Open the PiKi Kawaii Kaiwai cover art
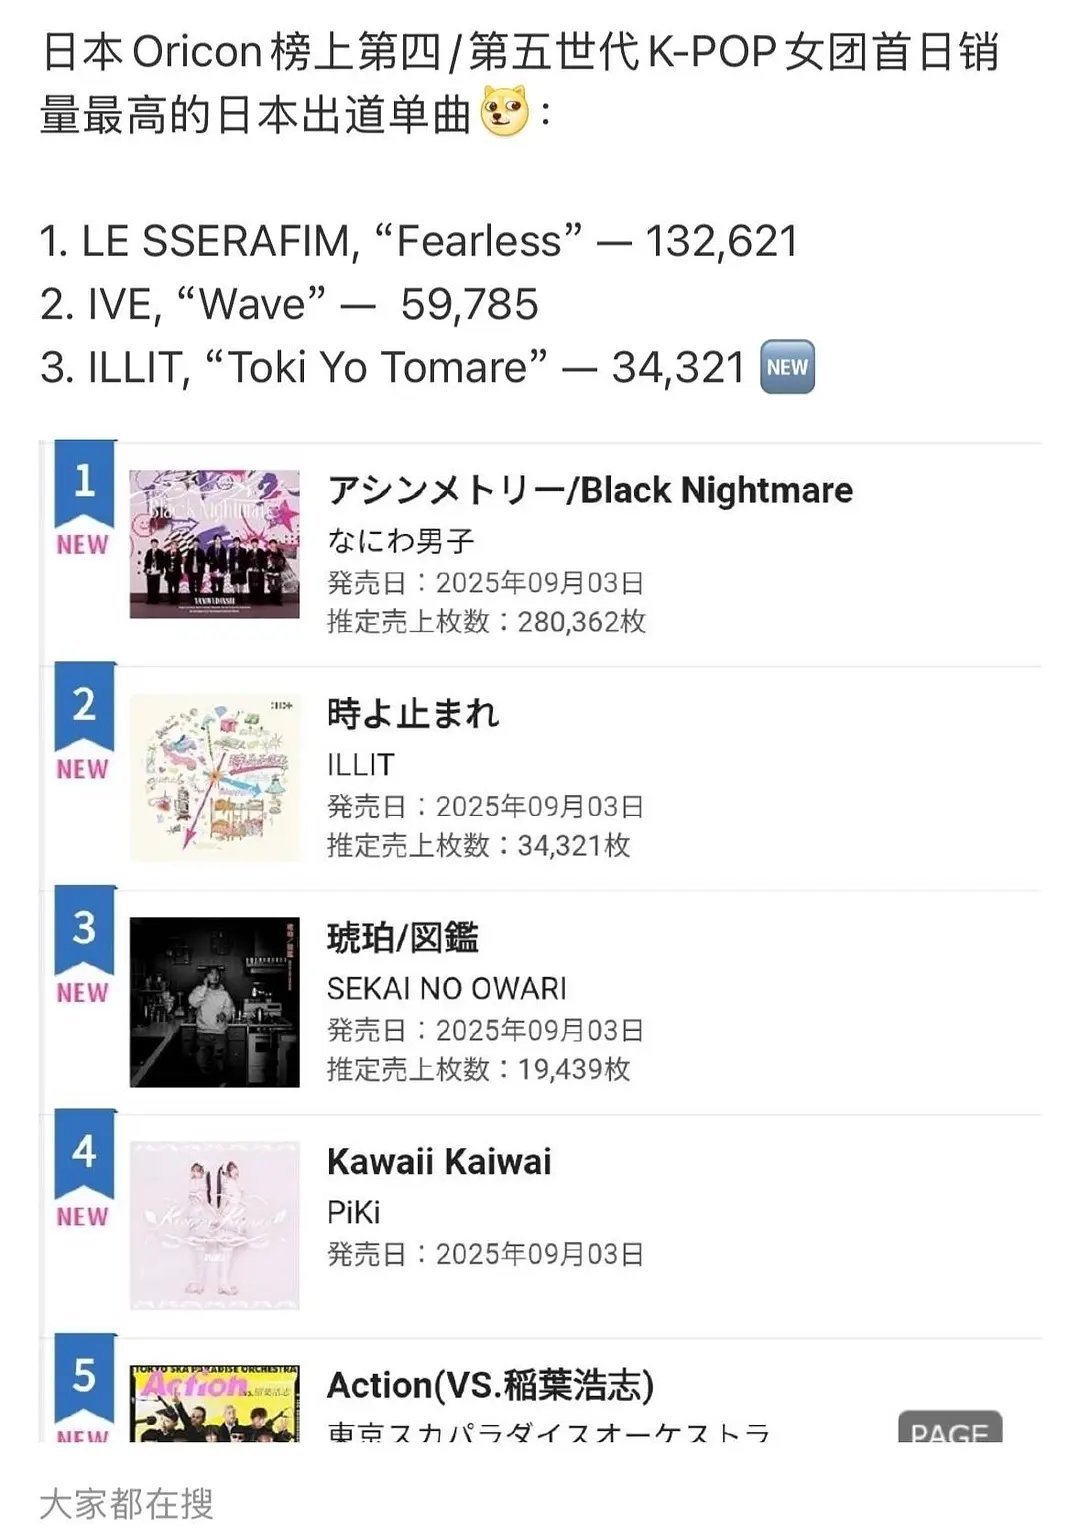This screenshot has width=1080, height=1533. click(x=215, y=1225)
